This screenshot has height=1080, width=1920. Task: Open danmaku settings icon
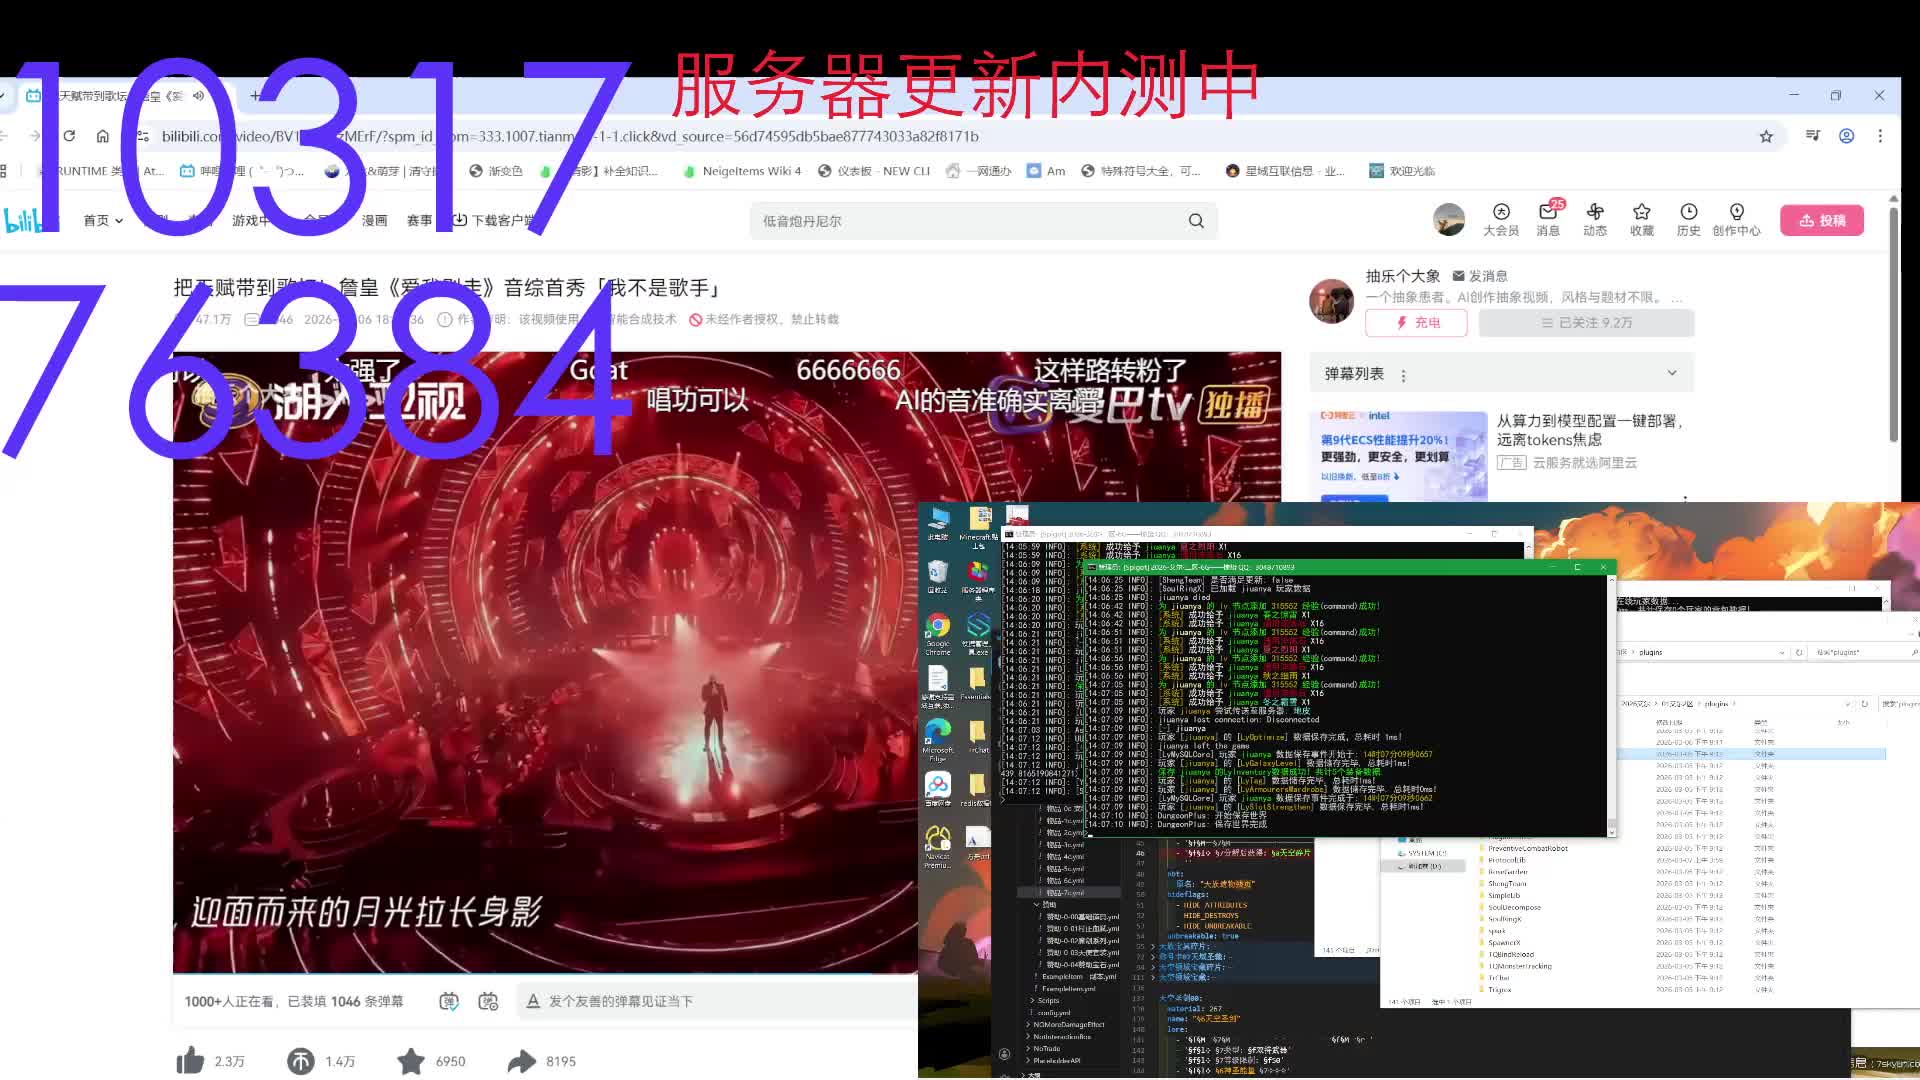[488, 1001]
